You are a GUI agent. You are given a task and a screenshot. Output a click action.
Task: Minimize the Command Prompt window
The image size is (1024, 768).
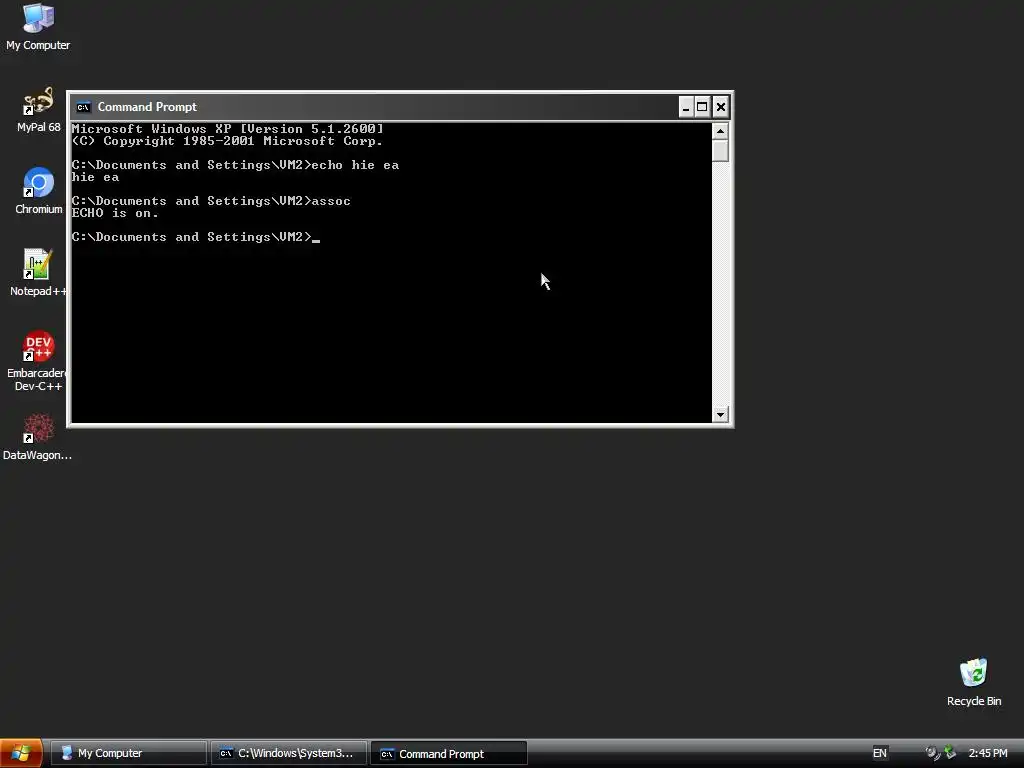tap(685, 107)
